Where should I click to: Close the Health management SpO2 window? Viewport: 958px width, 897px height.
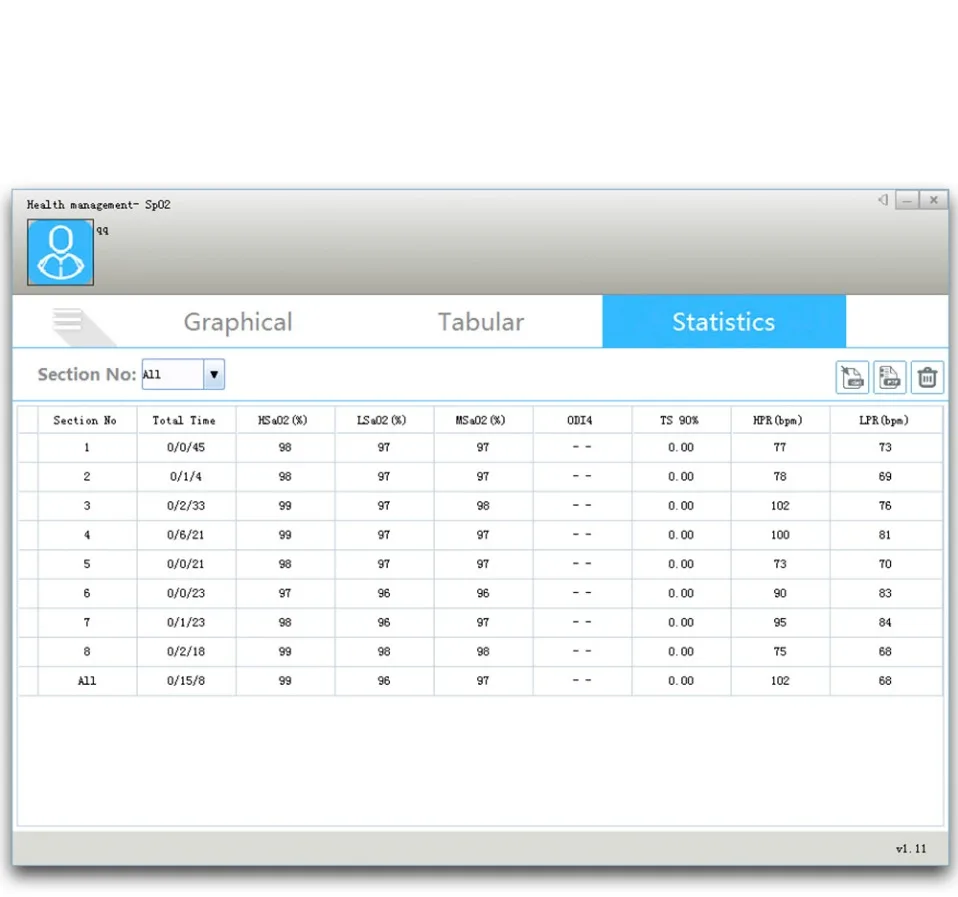934,200
